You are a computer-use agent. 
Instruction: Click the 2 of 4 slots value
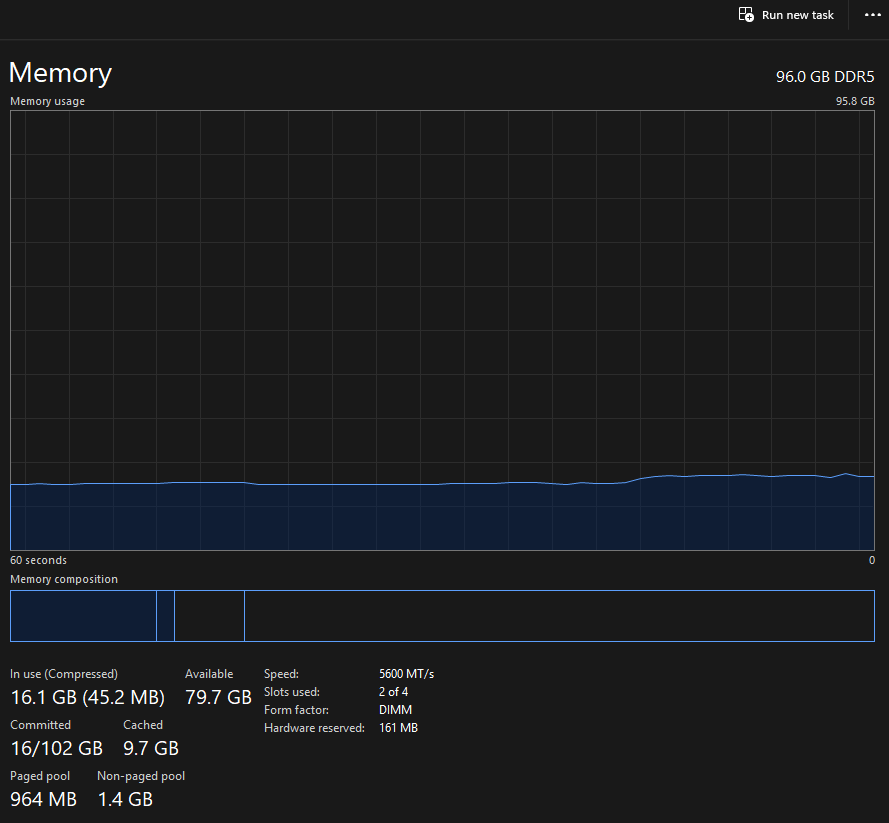click(393, 692)
